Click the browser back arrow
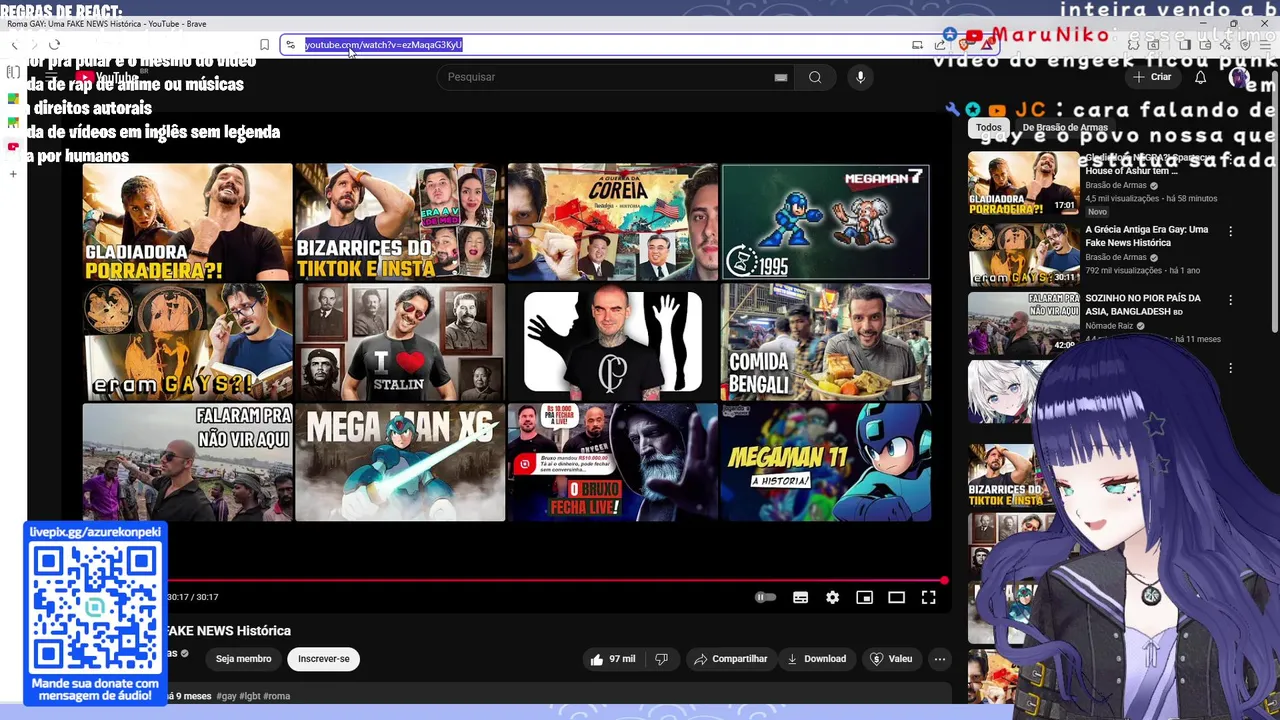This screenshot has width=1280, height=720. [x=14, y=45]
